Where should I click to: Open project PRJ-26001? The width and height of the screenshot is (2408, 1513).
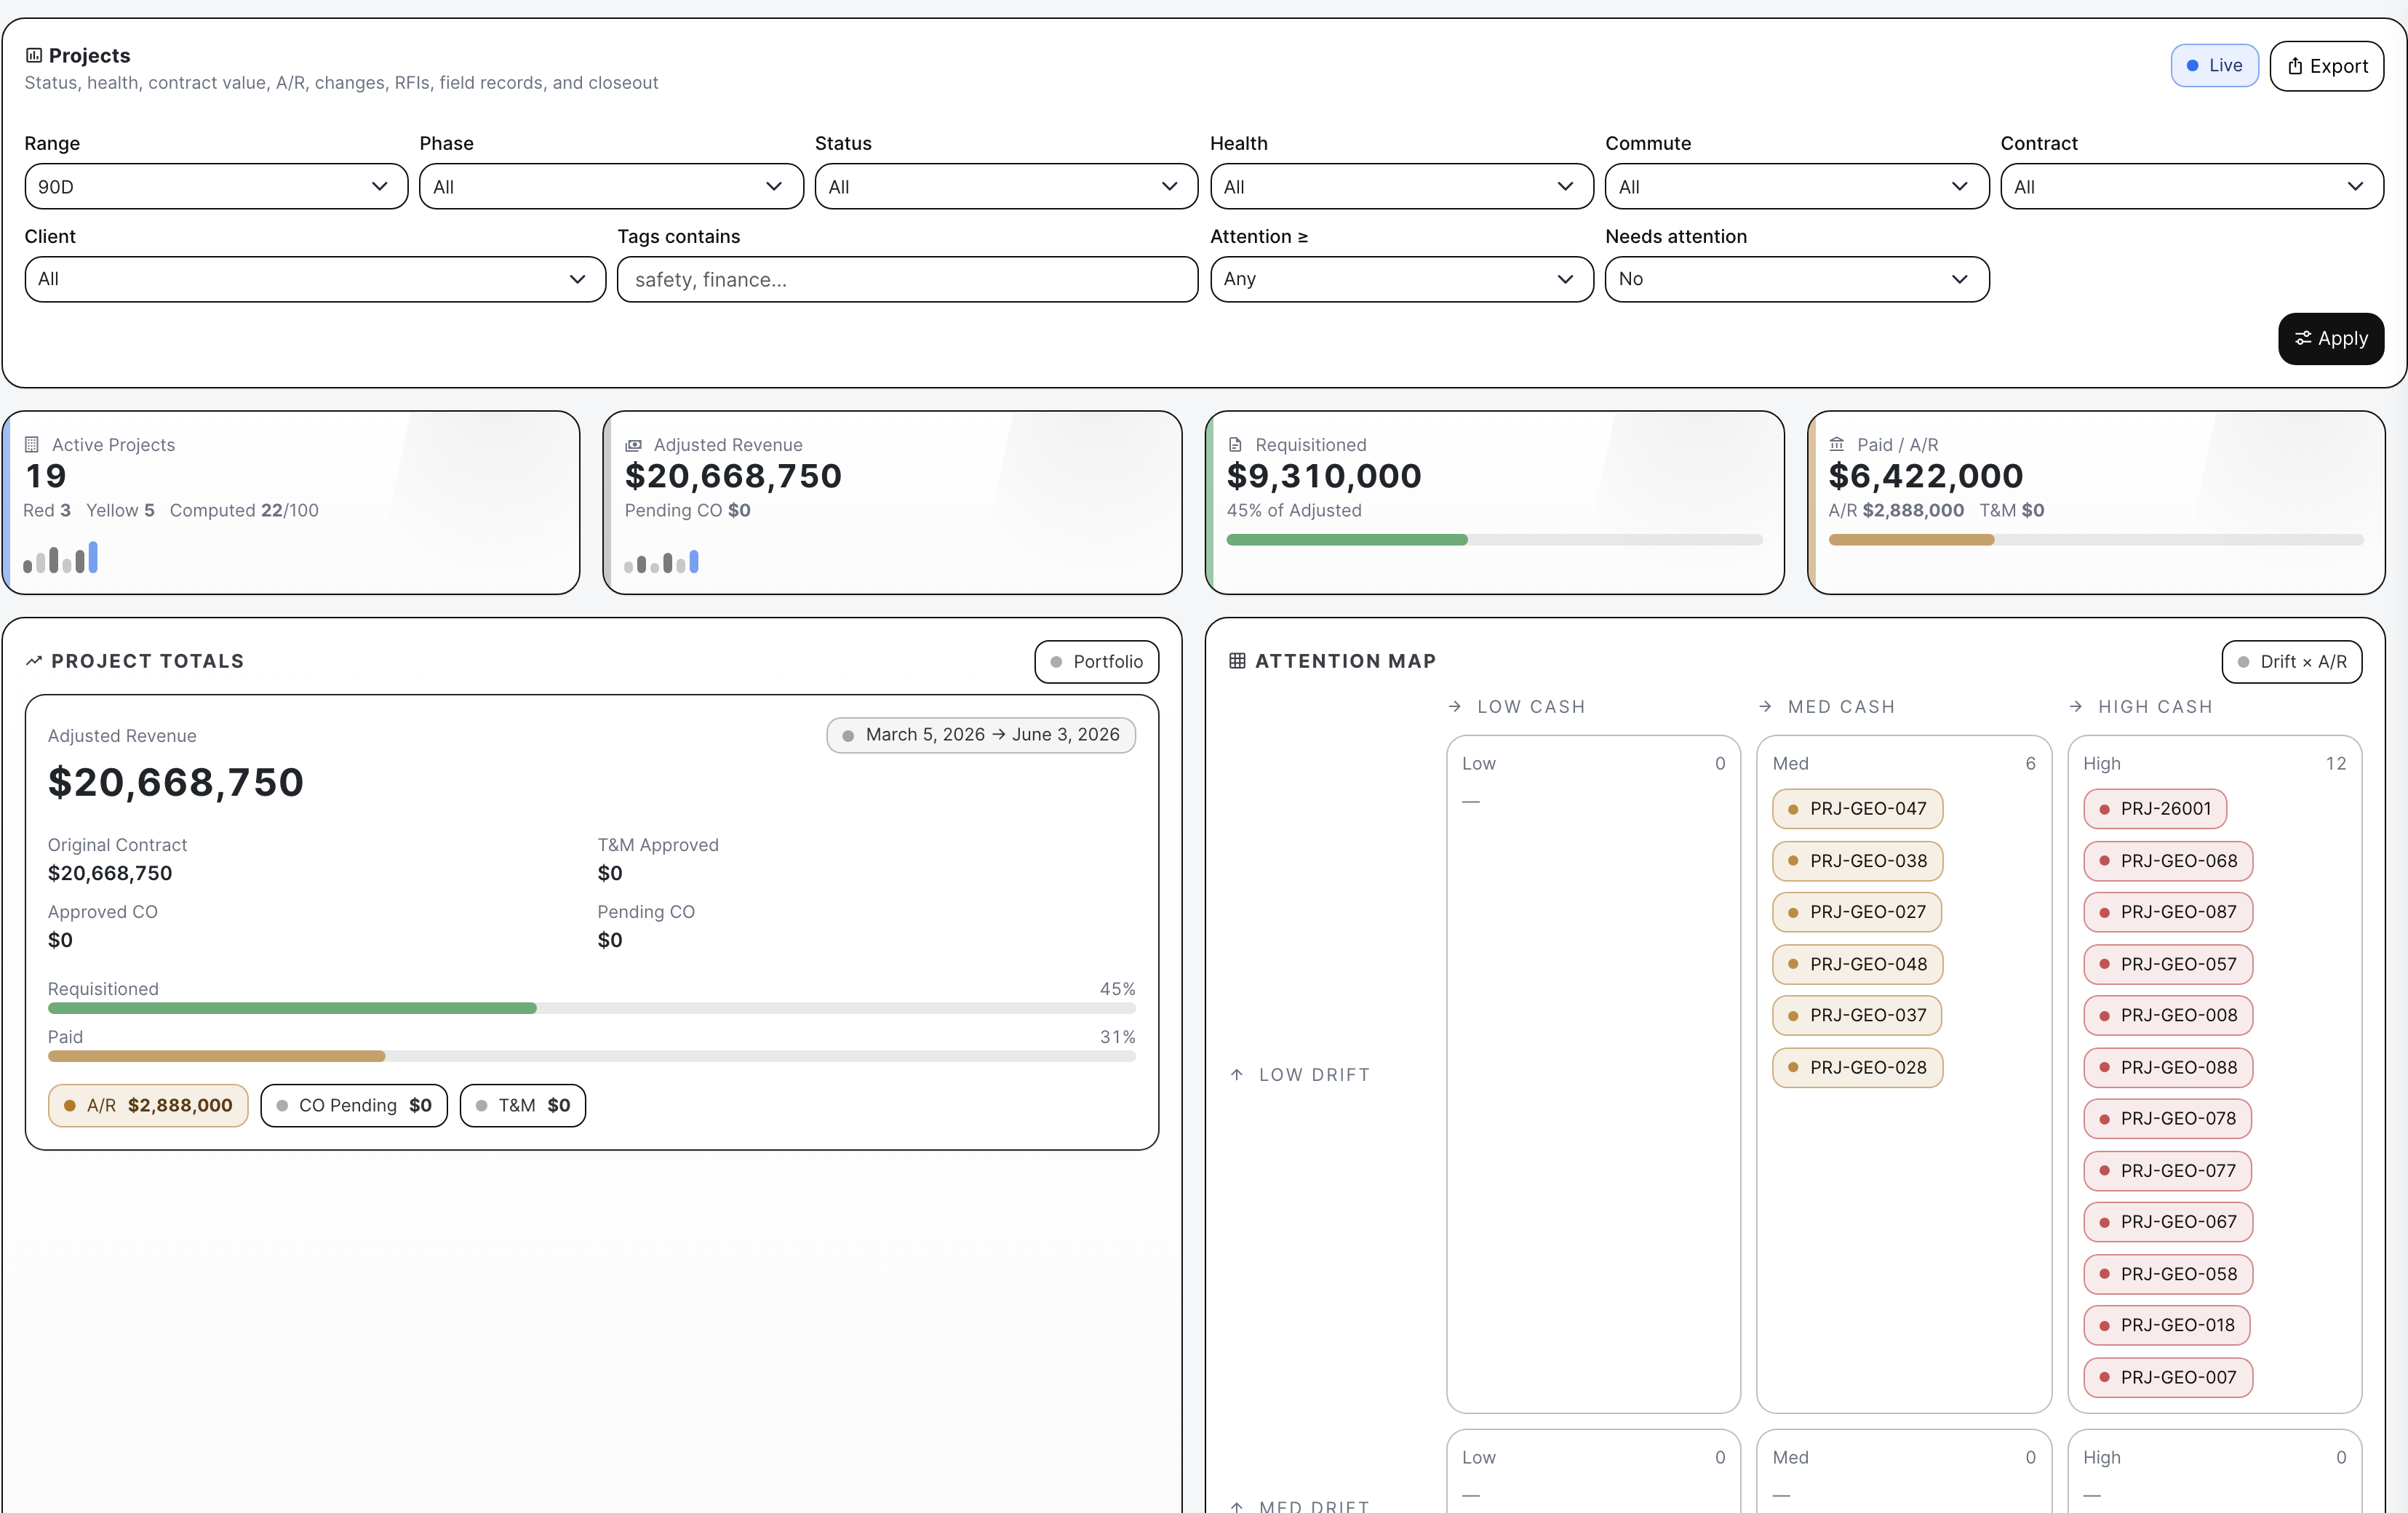coord(2155,808)
